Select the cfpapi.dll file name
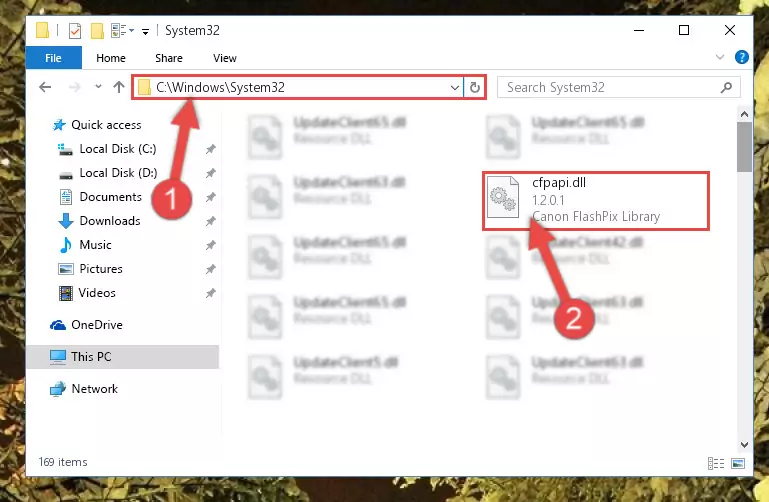769x502 pixels. coord(559,183)
